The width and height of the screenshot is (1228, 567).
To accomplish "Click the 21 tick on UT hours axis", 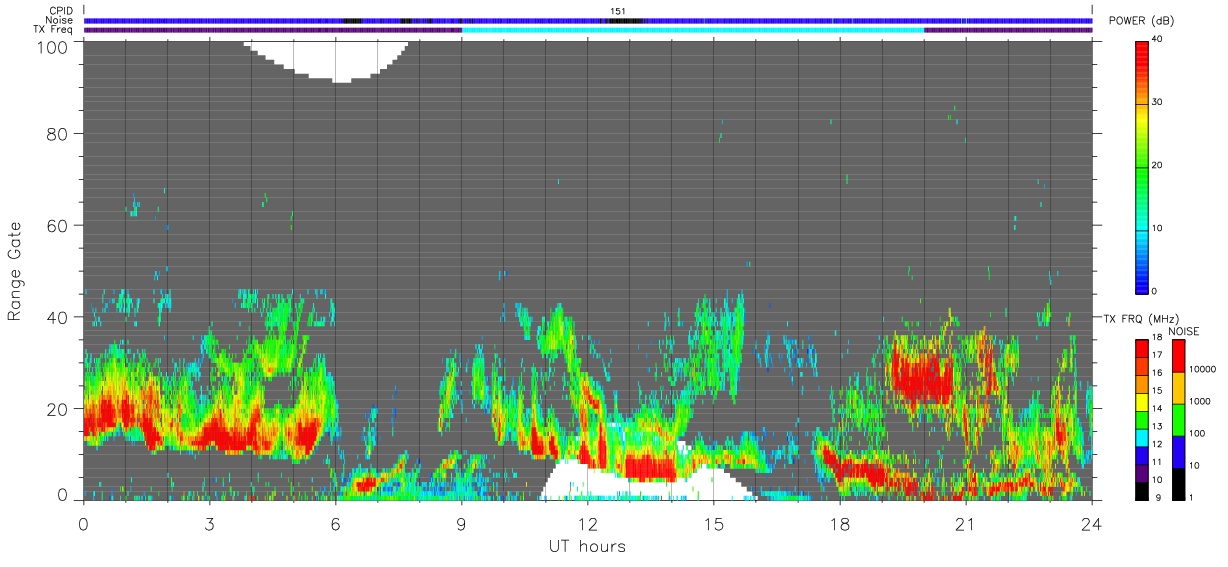I will pos(965,523).
